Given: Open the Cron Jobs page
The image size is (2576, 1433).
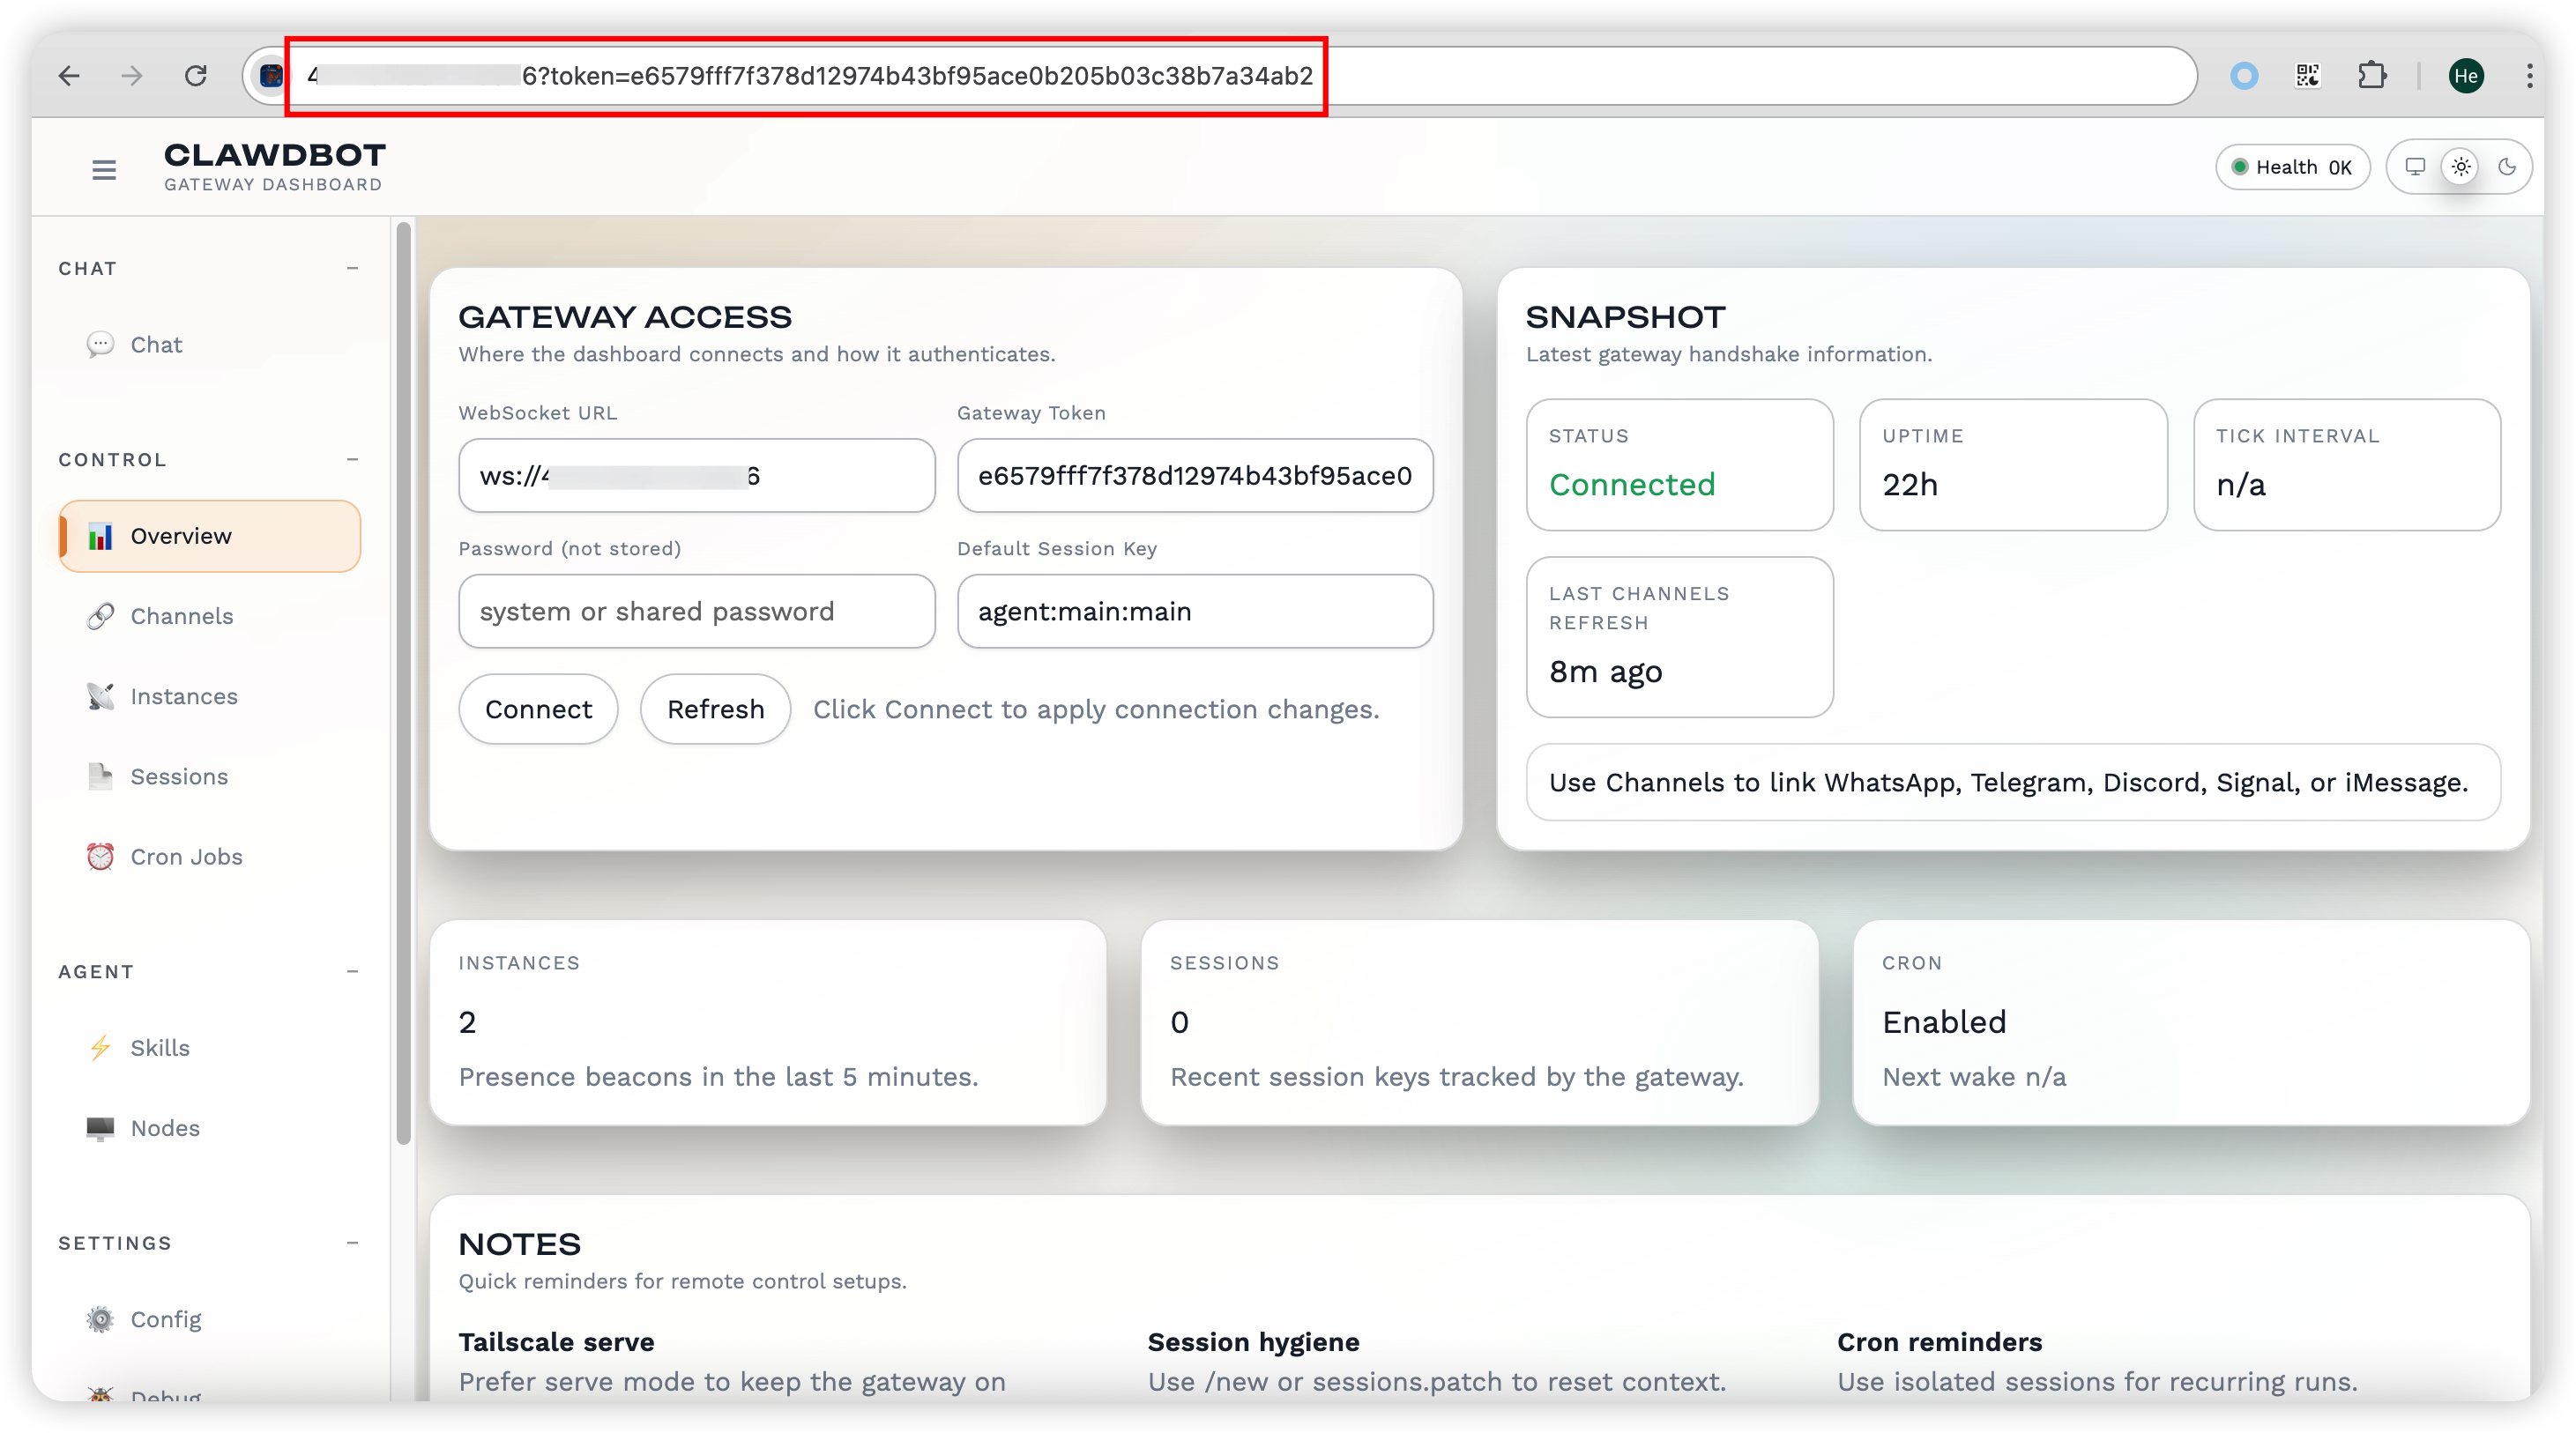Looking at the screenshot, I should coord(186,857).
